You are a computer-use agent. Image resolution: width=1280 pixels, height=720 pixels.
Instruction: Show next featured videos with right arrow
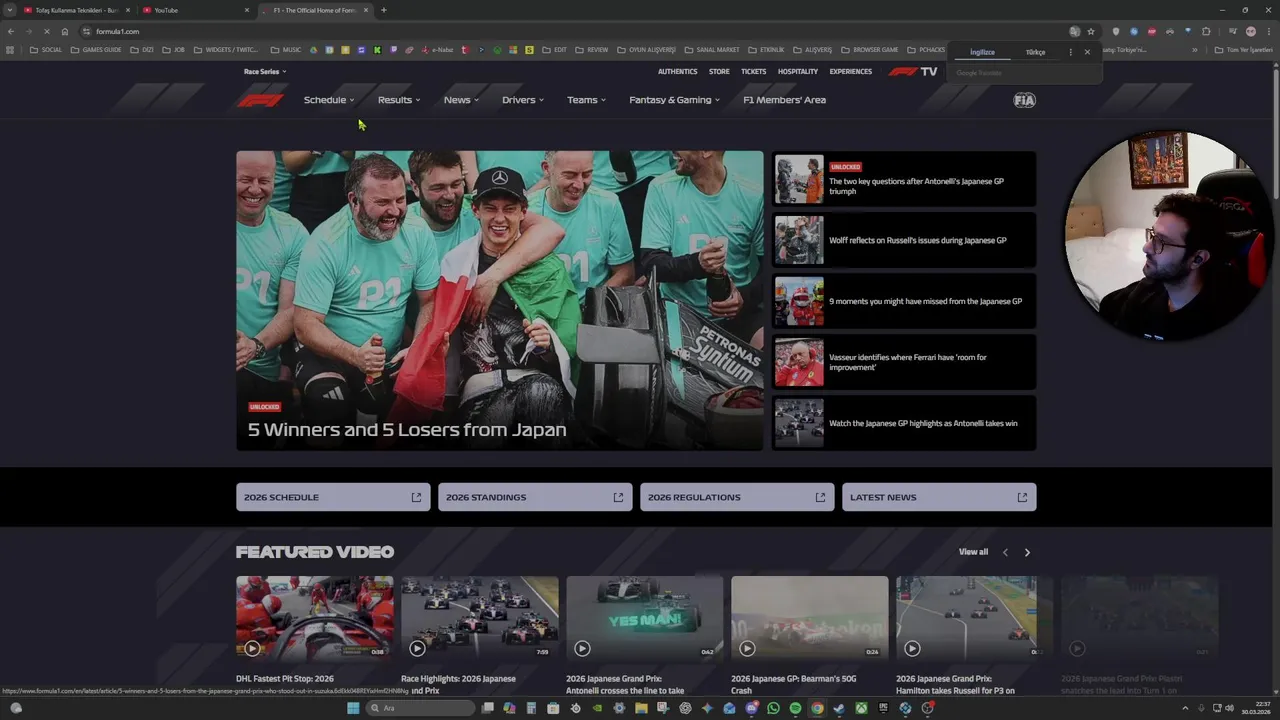click(1027, 552)
